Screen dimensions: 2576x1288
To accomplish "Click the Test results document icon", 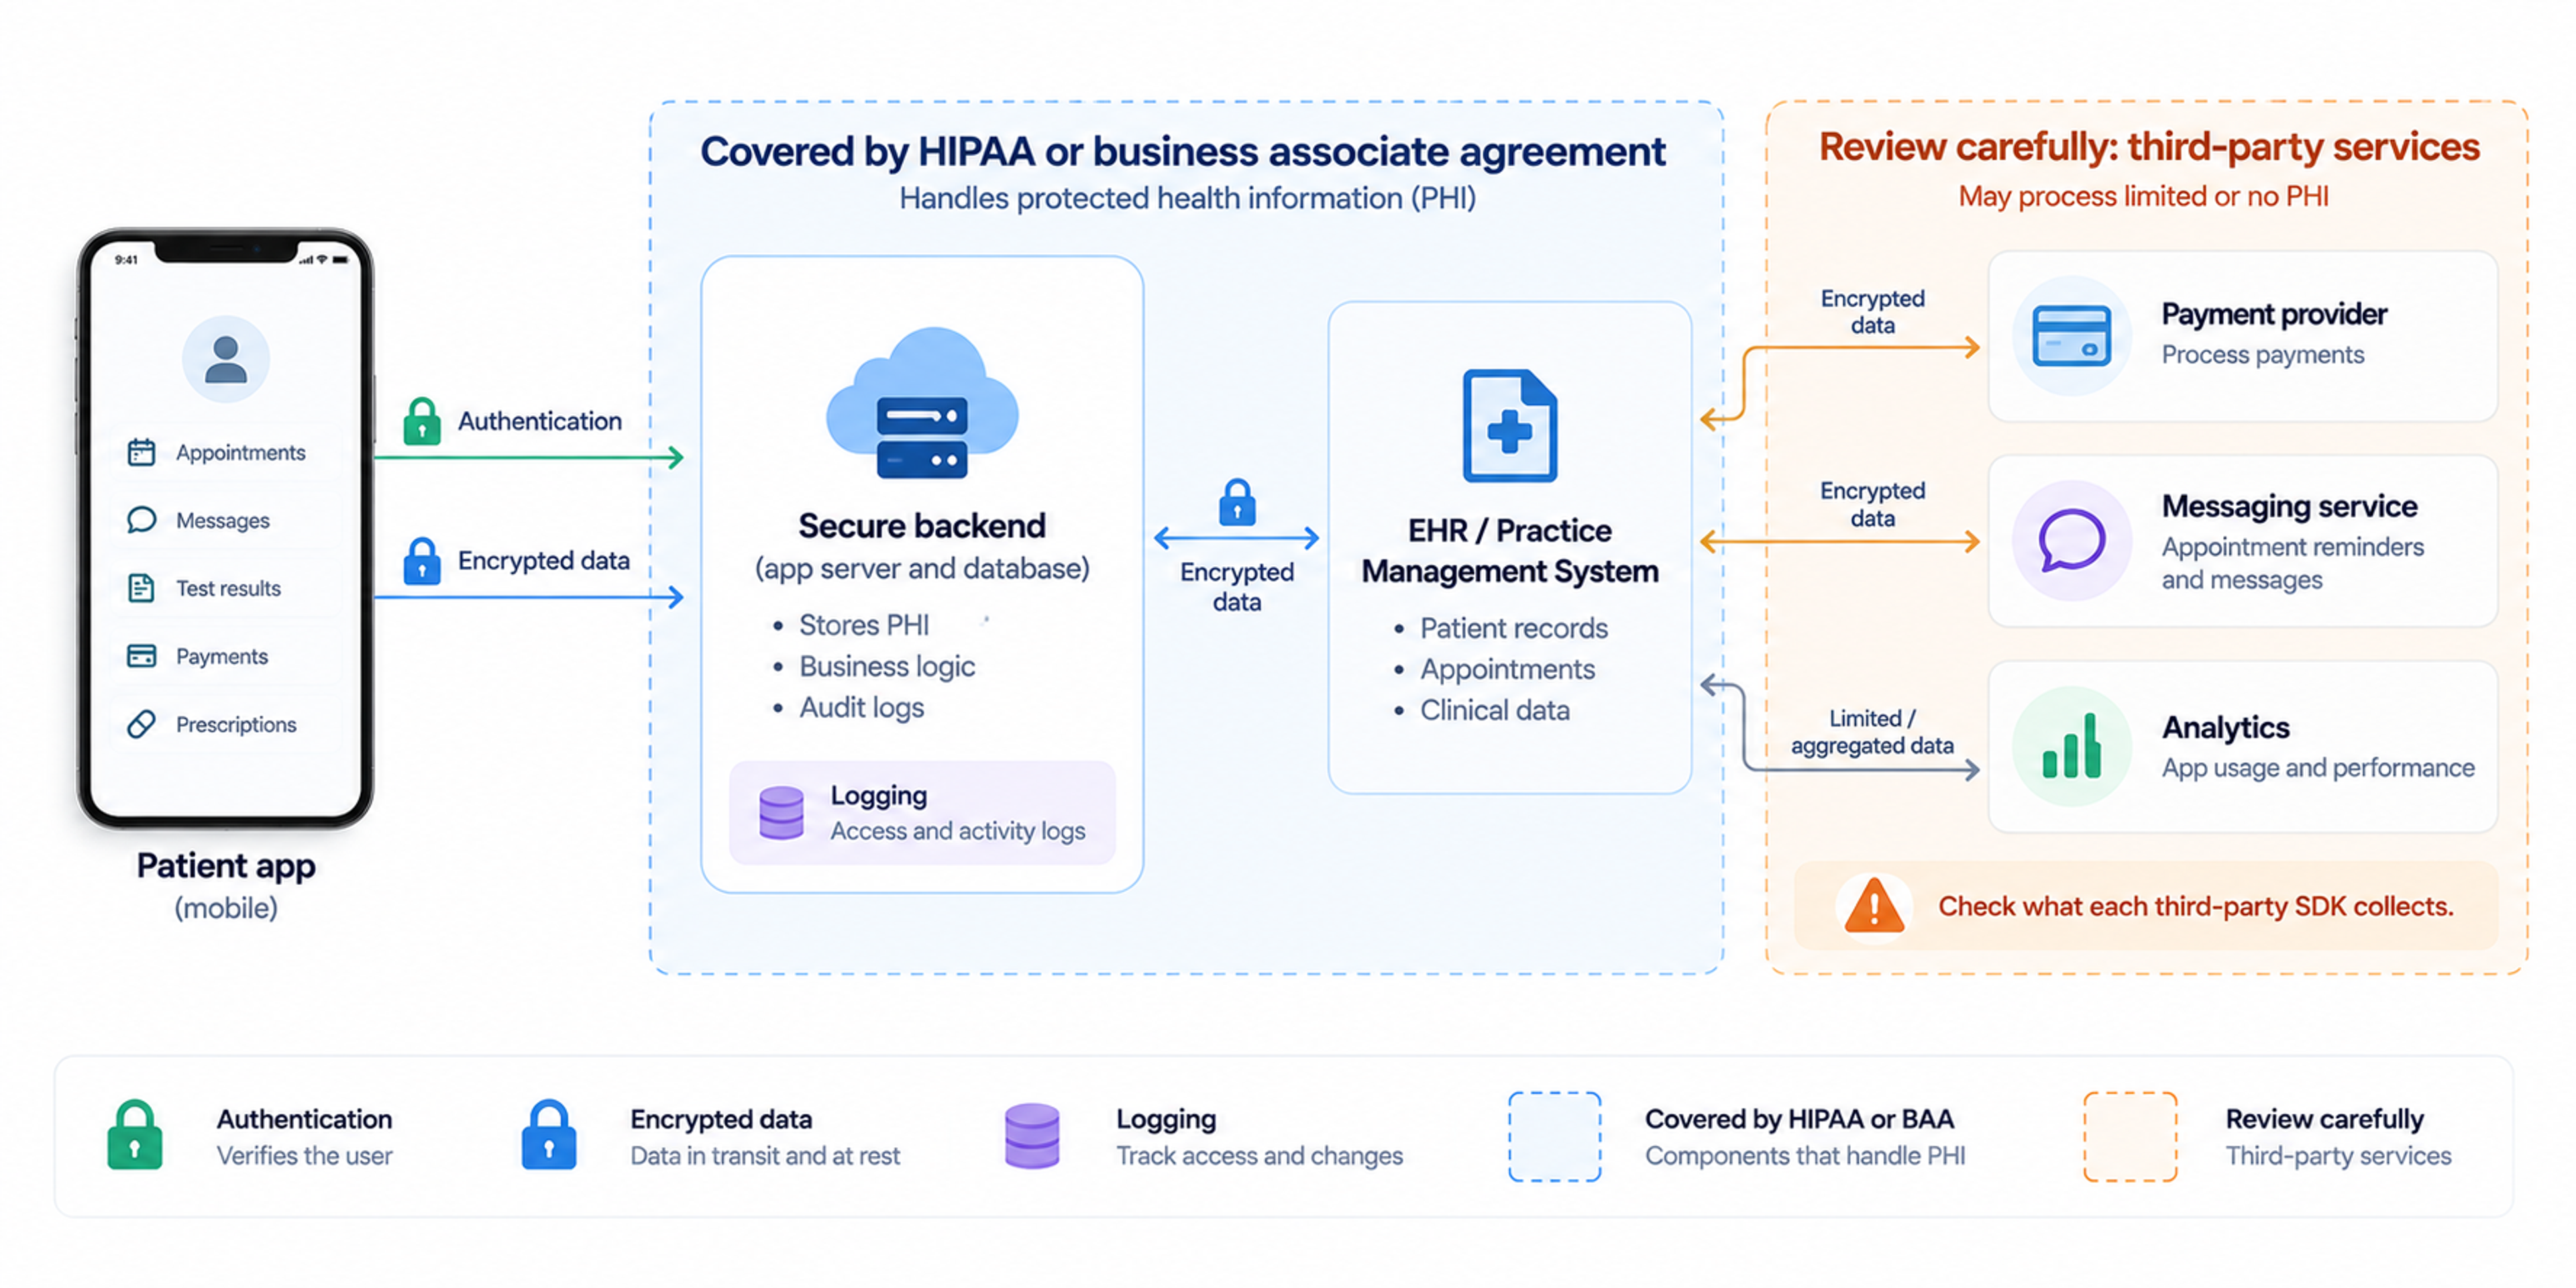I will 141,588.
